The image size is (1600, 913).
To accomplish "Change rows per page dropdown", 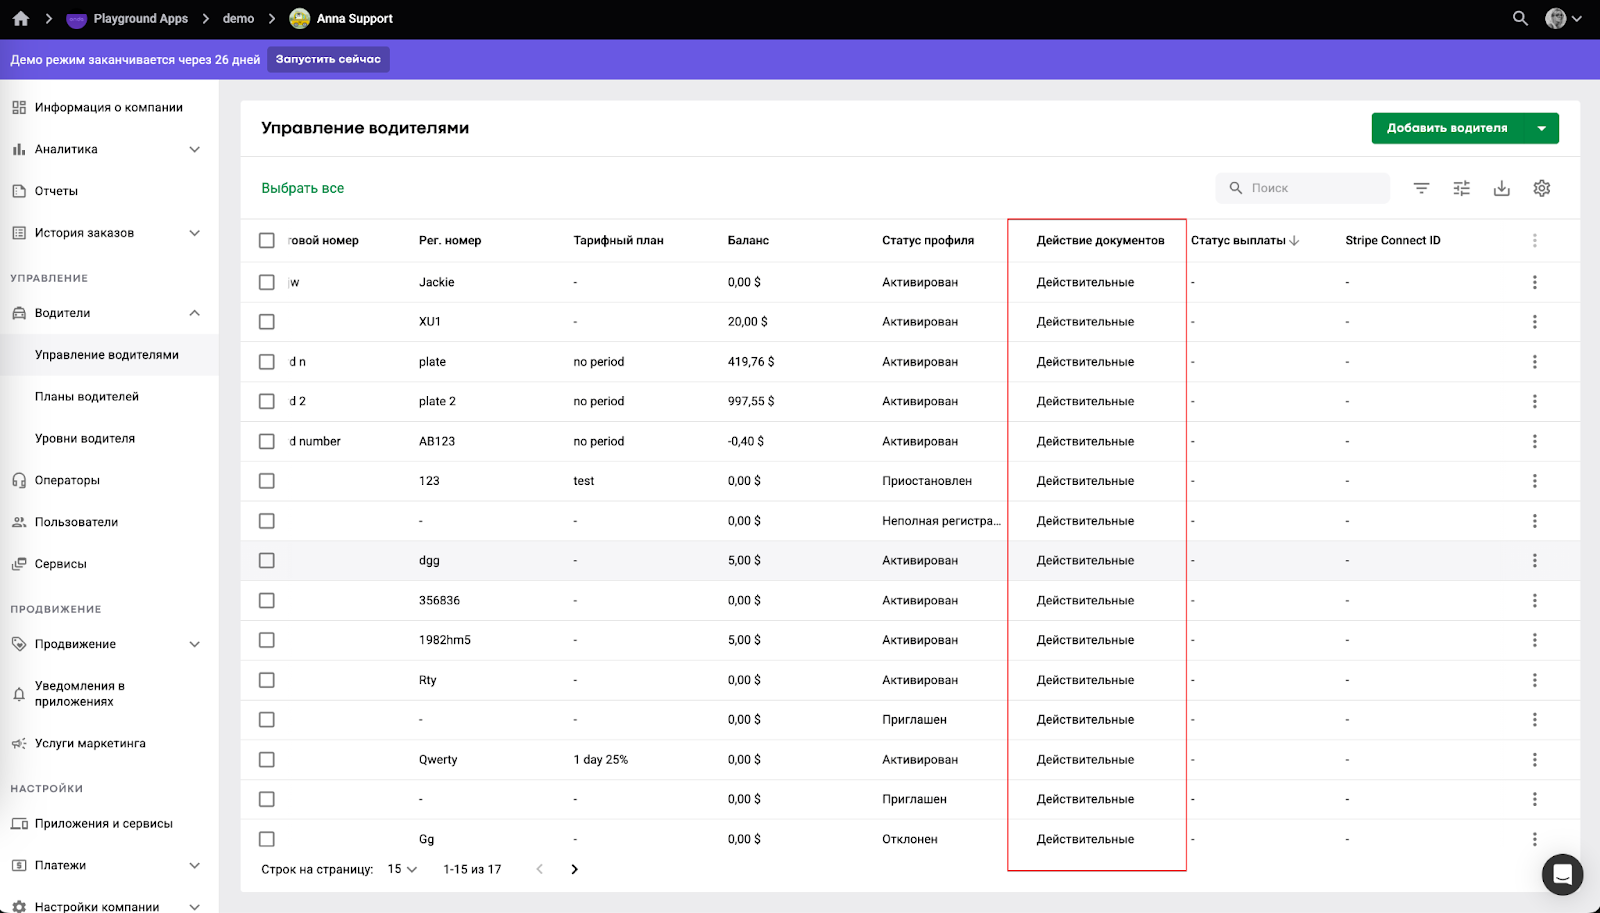I will [x=402, y=869].
